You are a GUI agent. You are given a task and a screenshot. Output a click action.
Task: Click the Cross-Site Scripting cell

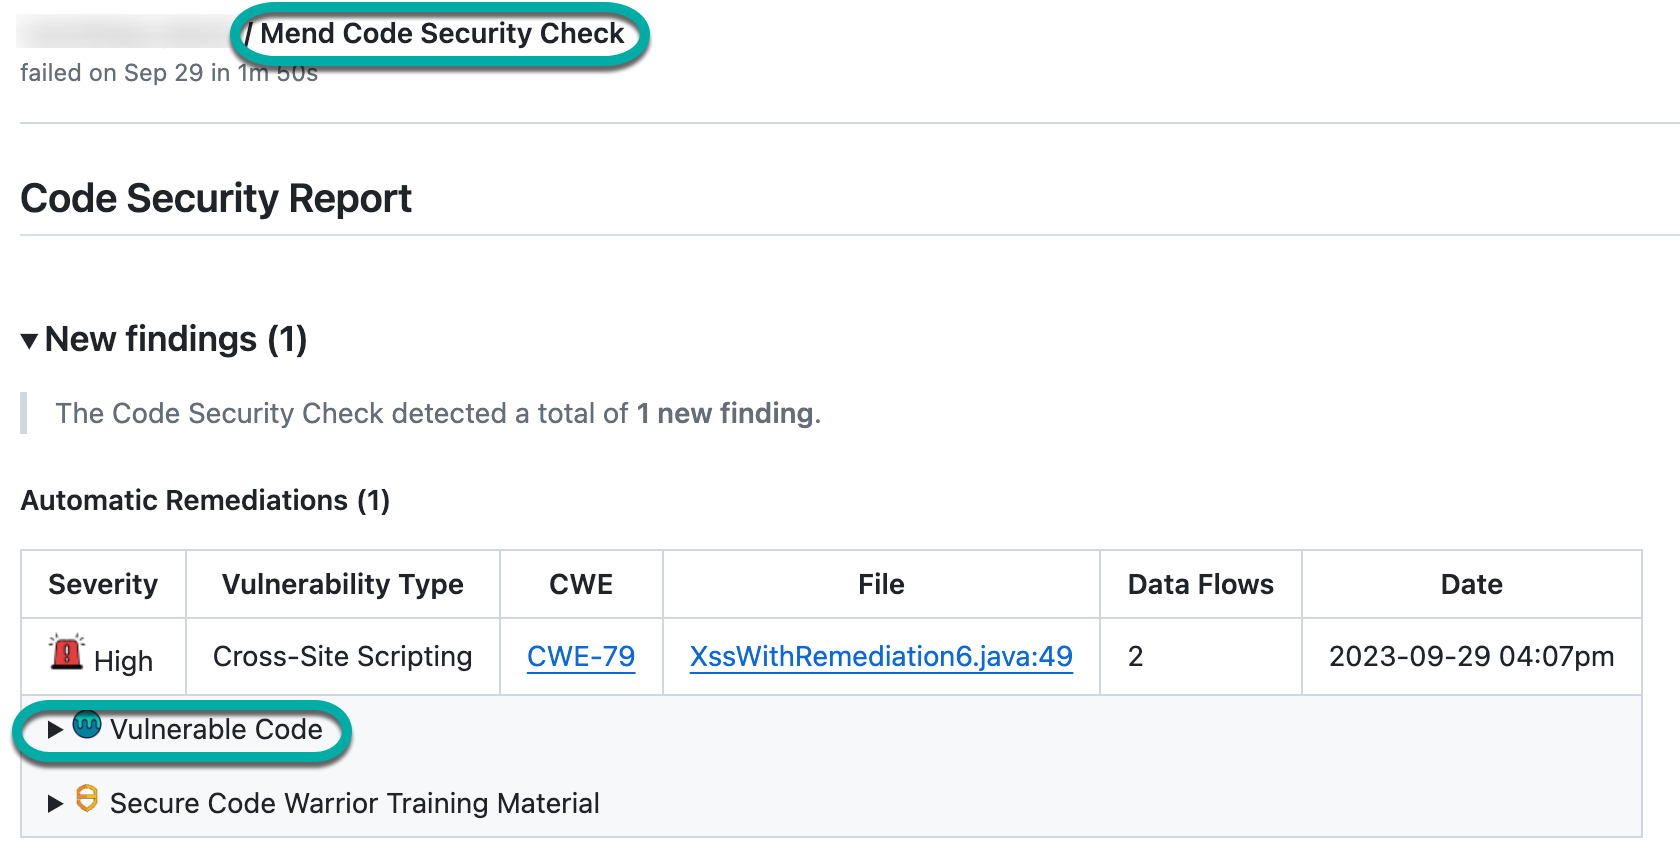343,656
